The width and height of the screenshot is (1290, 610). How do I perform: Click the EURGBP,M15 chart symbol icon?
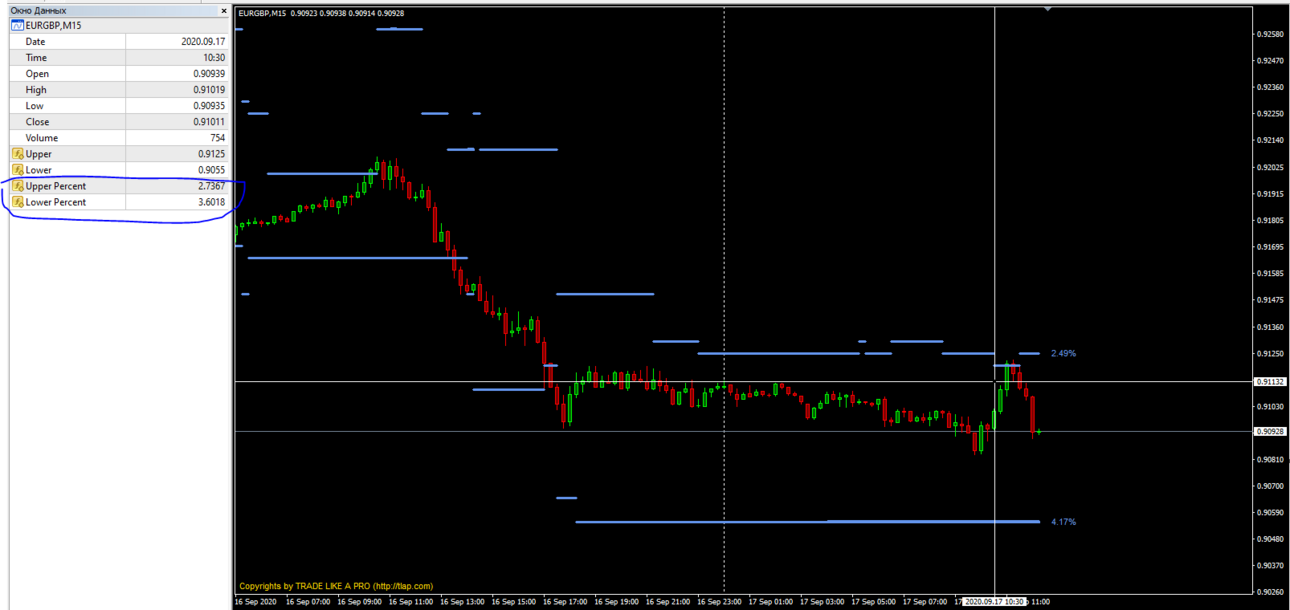point(17,25)
